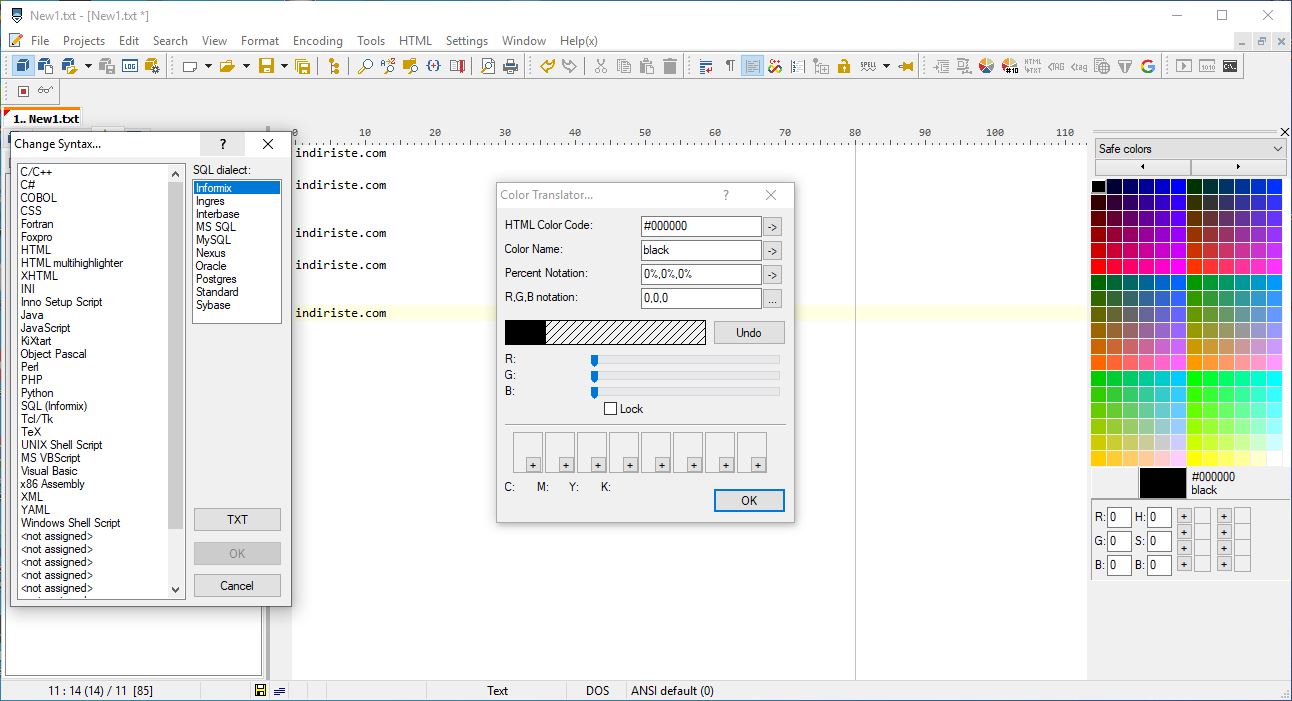
Task: Select Oracle in SQL dialect list
Action: point(211,266)
